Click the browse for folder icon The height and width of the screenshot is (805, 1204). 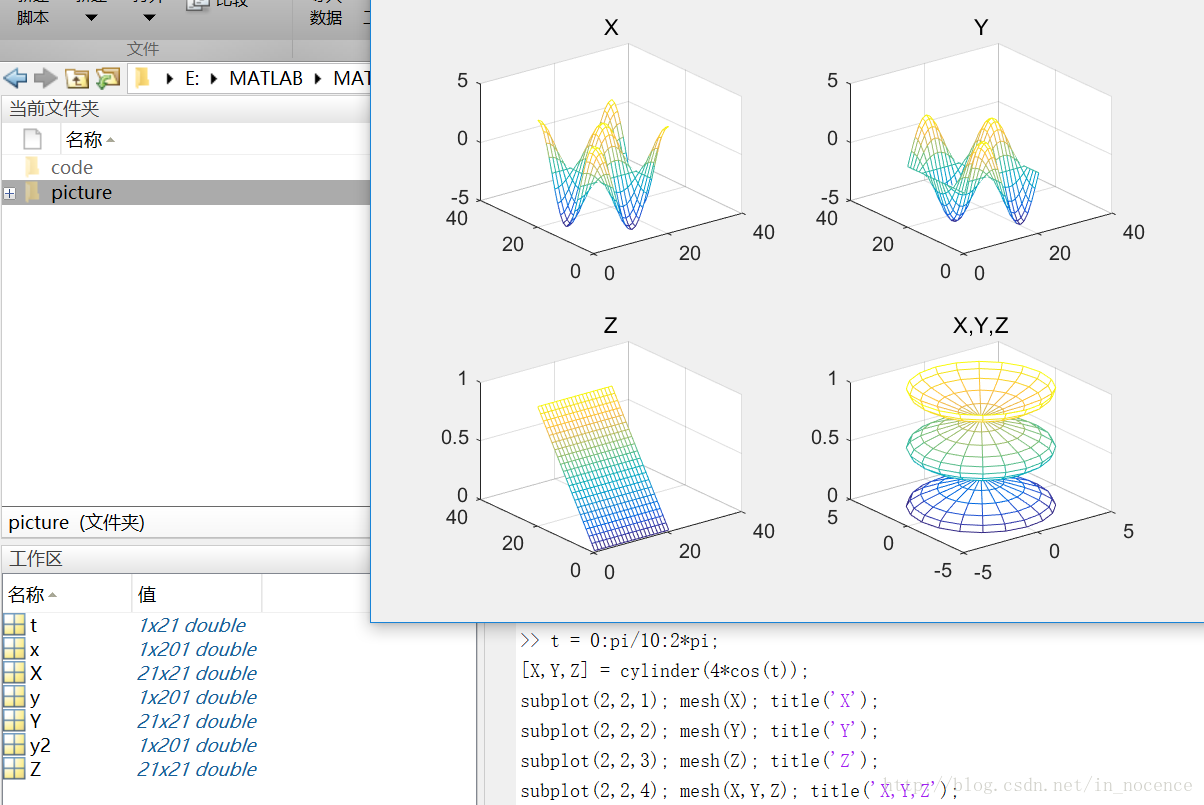[107, 78]
